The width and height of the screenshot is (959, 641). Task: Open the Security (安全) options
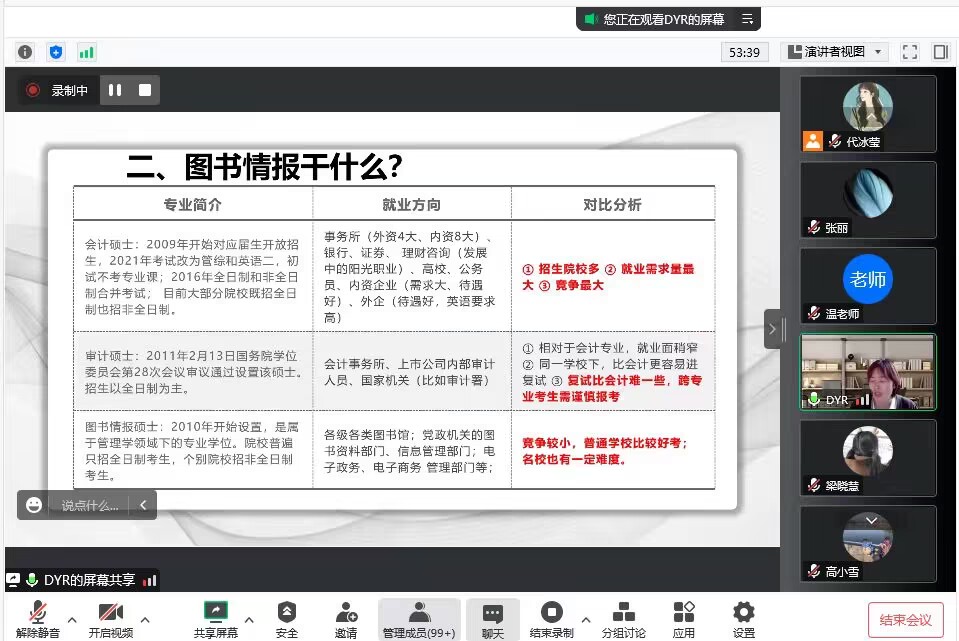coord(287,619)
